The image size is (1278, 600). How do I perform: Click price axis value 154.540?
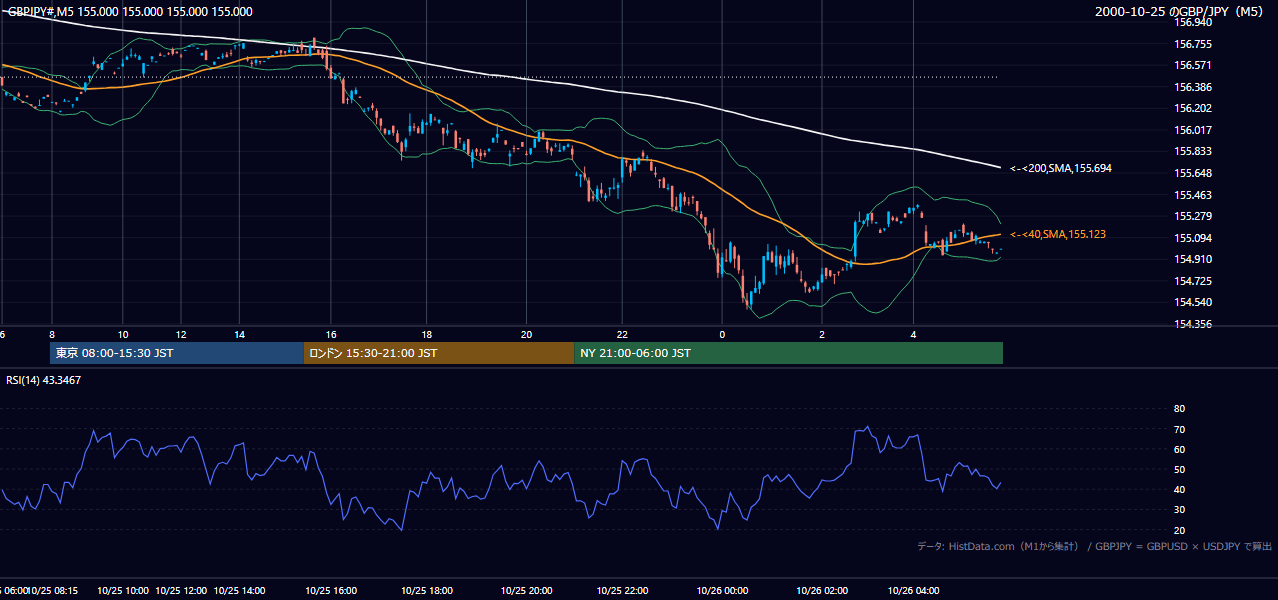point(1192,302)
